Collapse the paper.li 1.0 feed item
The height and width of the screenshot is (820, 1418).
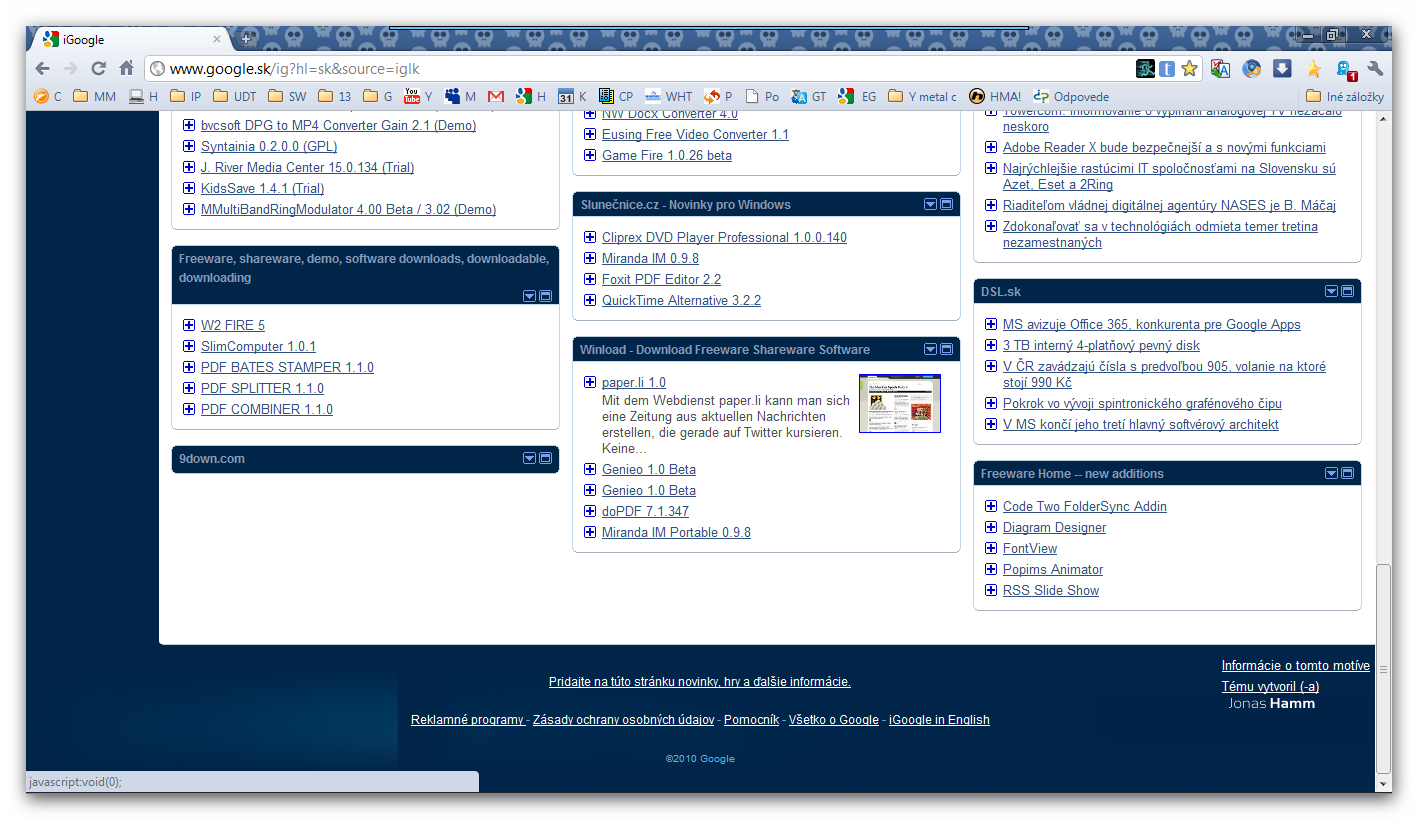click(x=590, y=382)
